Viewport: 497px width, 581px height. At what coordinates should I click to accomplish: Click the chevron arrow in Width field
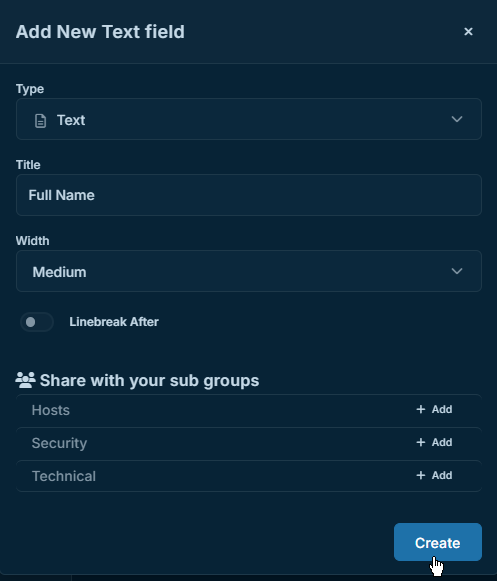(457, 271)
